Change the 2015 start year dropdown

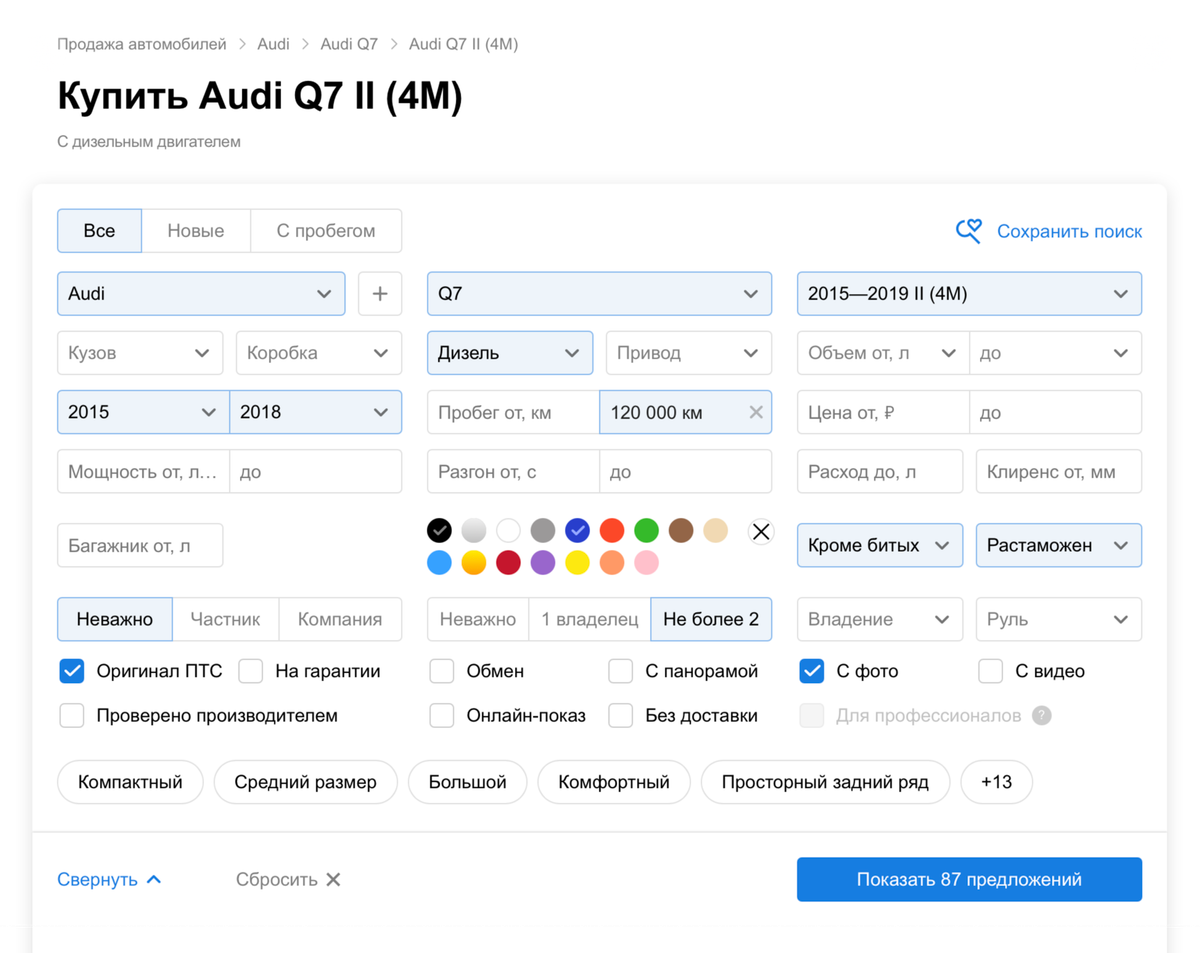tap(143, 412)
